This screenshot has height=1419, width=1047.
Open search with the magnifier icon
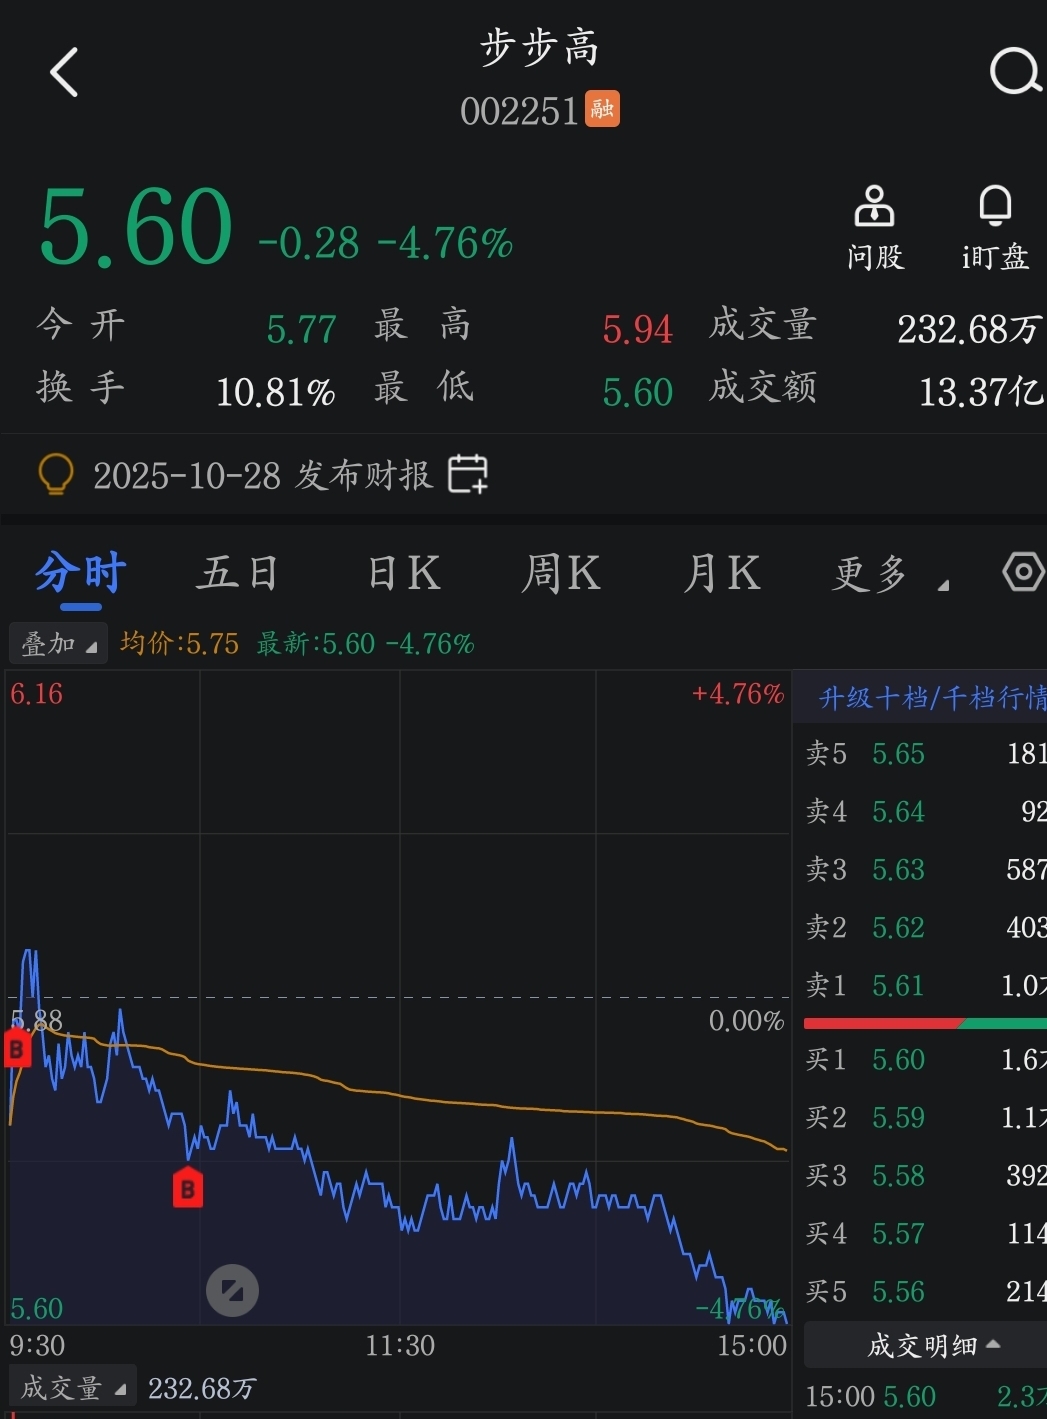pyautogui.click(x=1015, y=72)
